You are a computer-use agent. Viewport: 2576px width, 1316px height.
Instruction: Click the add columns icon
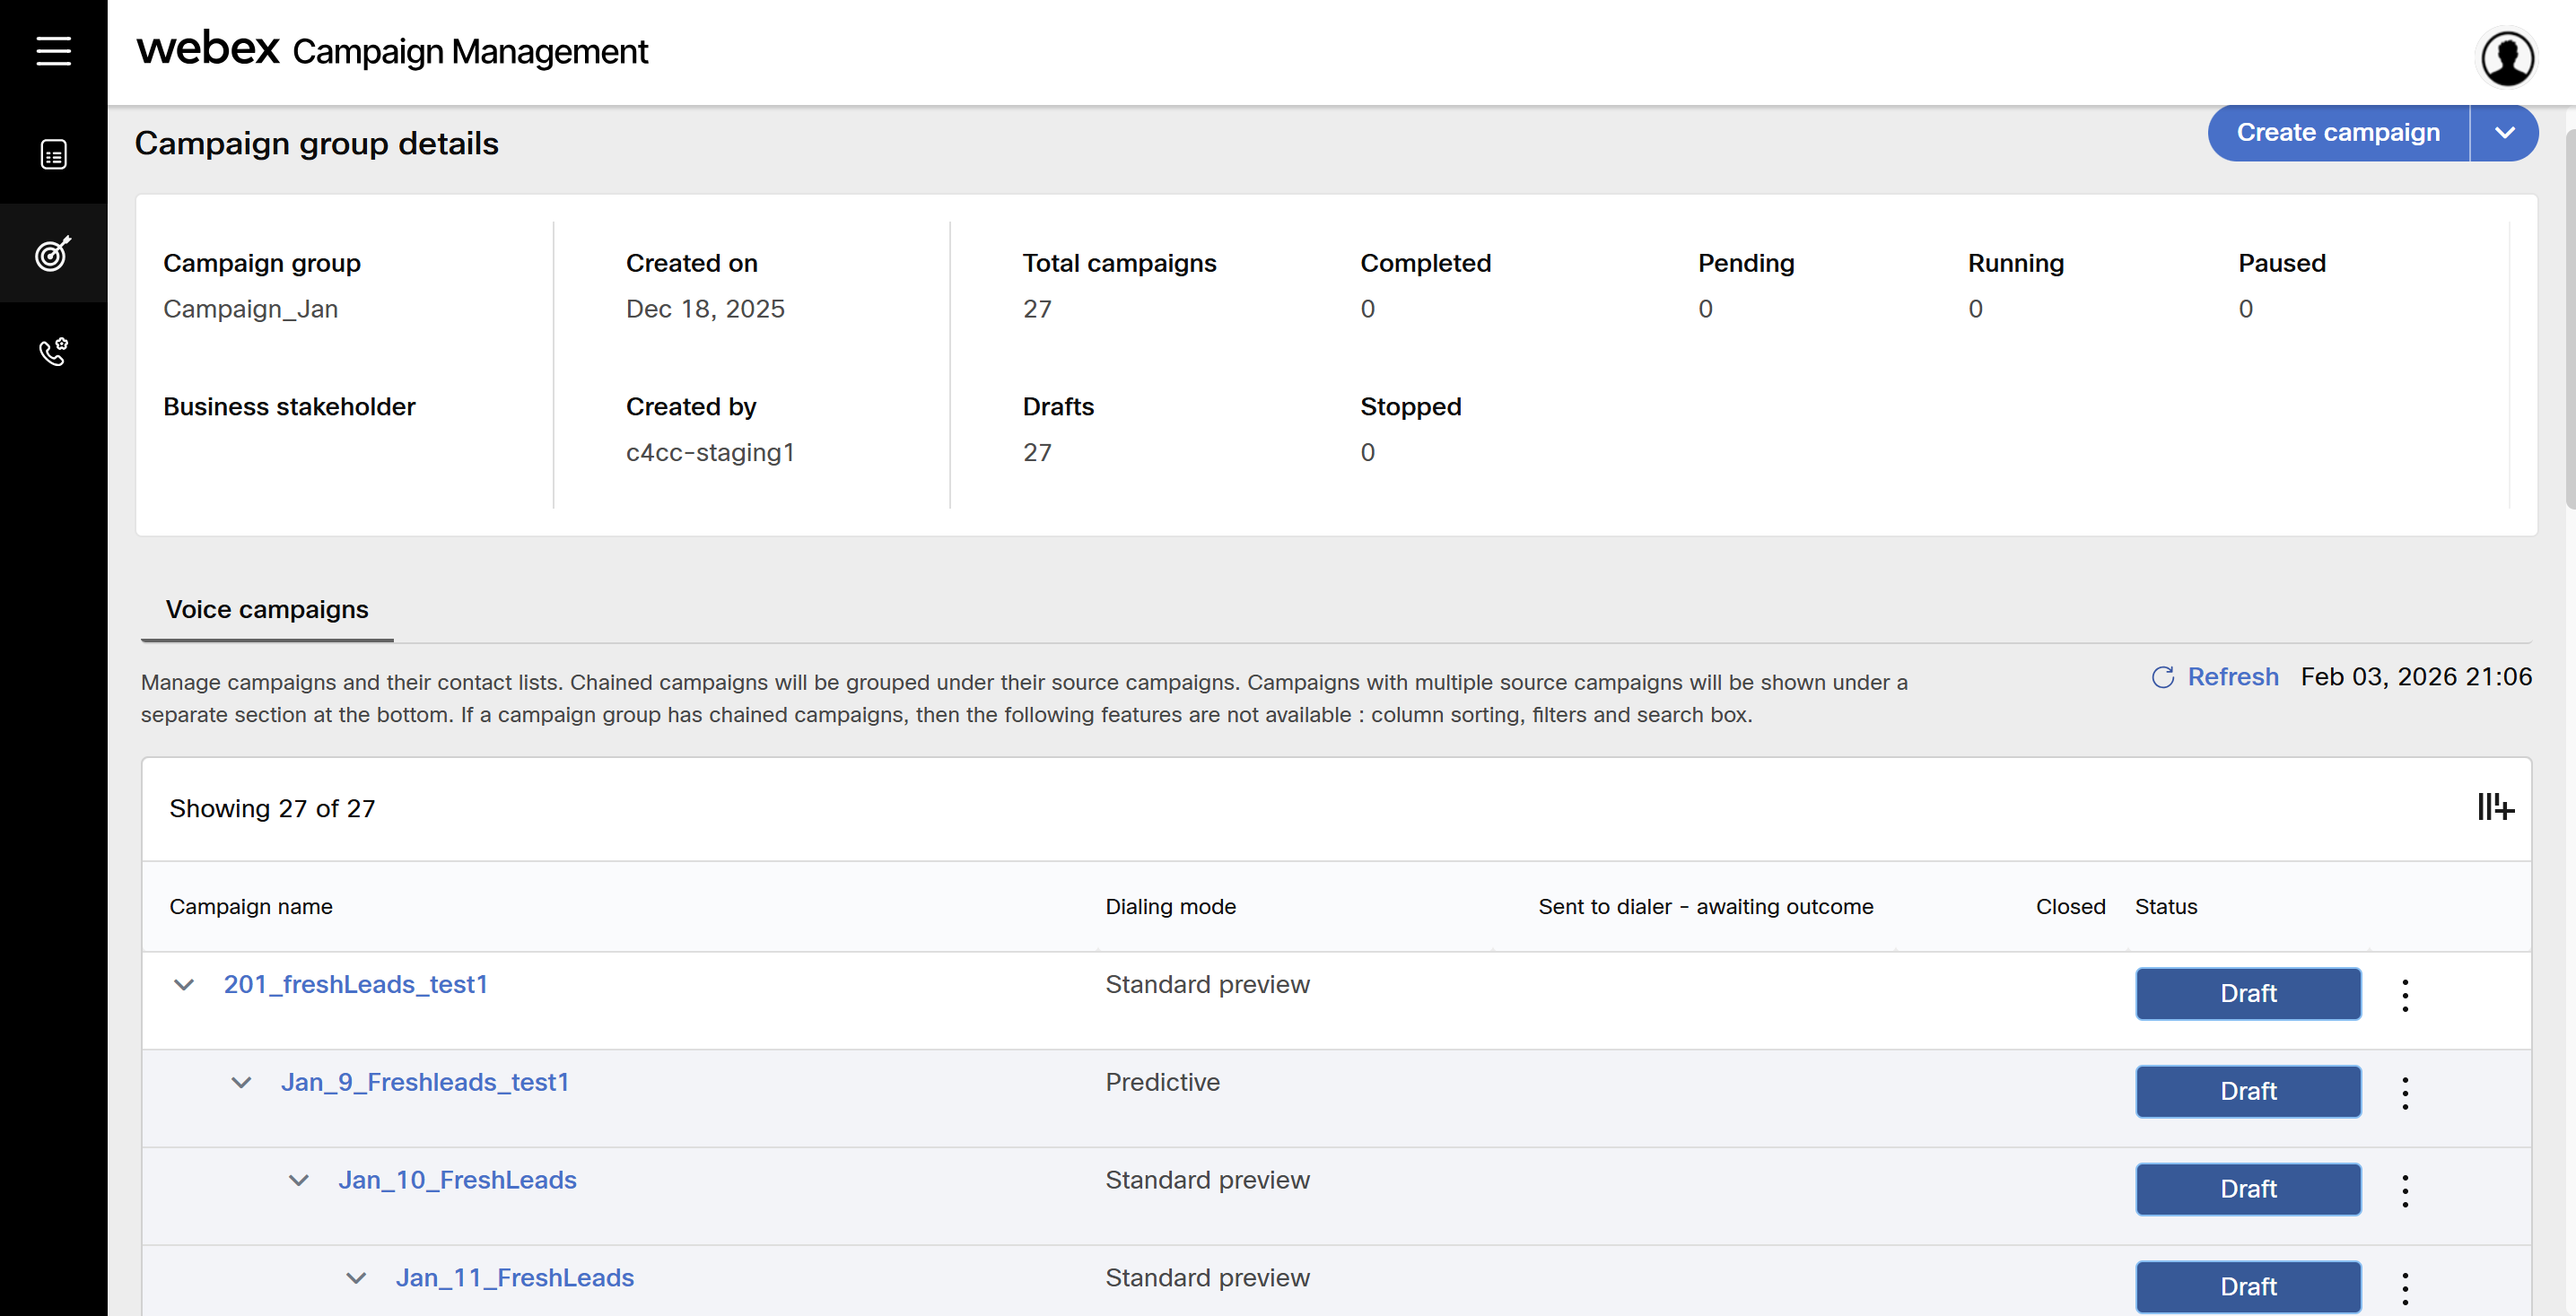click(2495, 807)
